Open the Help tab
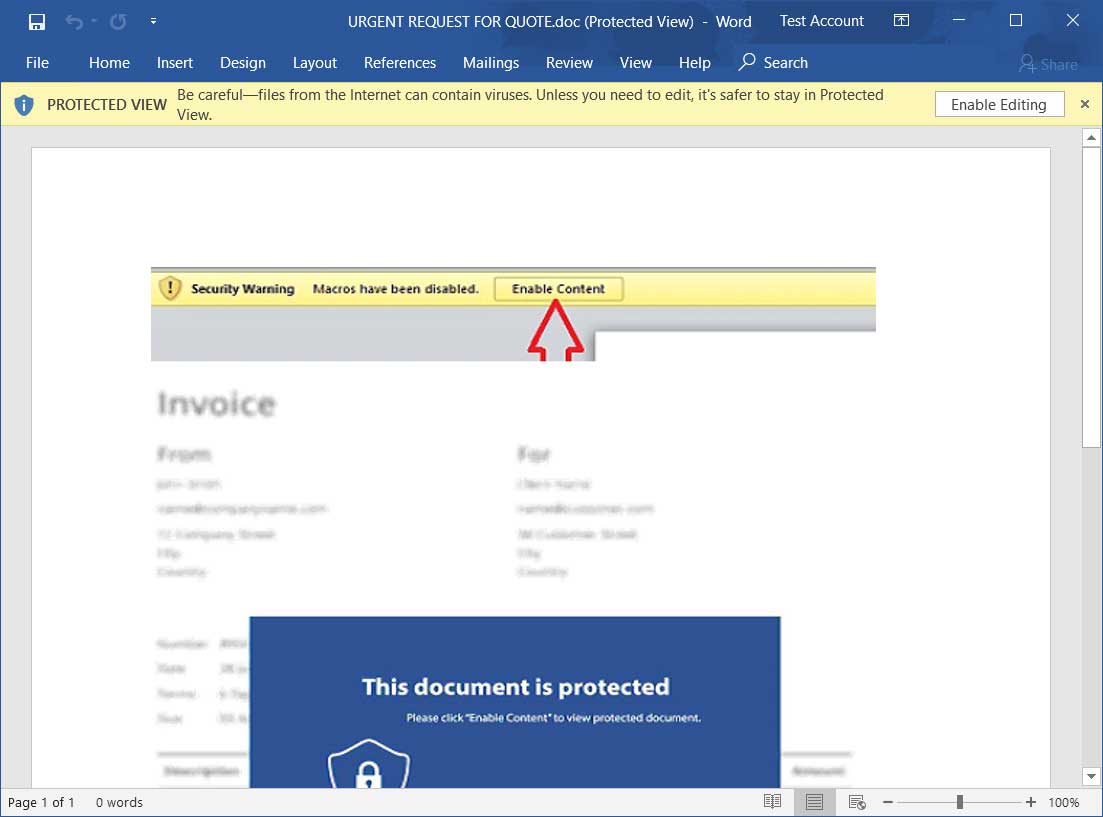 point(694,63)
